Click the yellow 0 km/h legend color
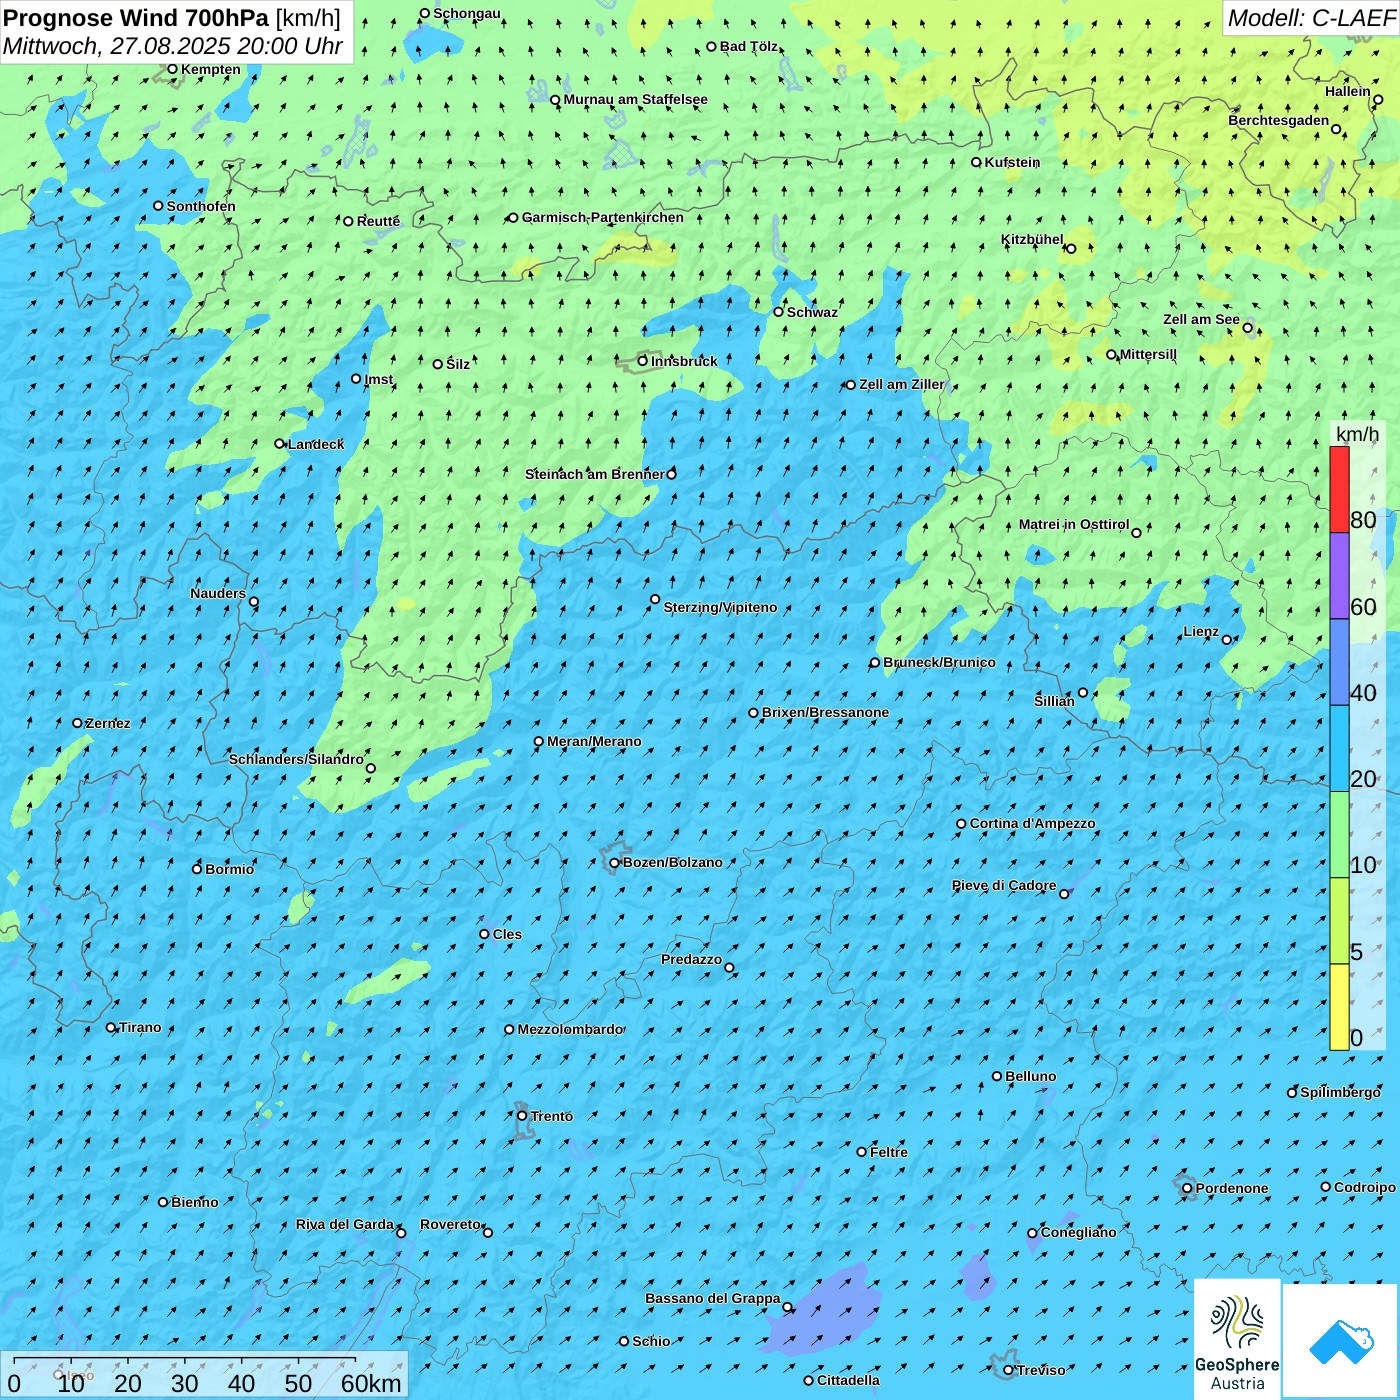The height and width of the screenshot is (1400, 1400). pos(1339,1007)
